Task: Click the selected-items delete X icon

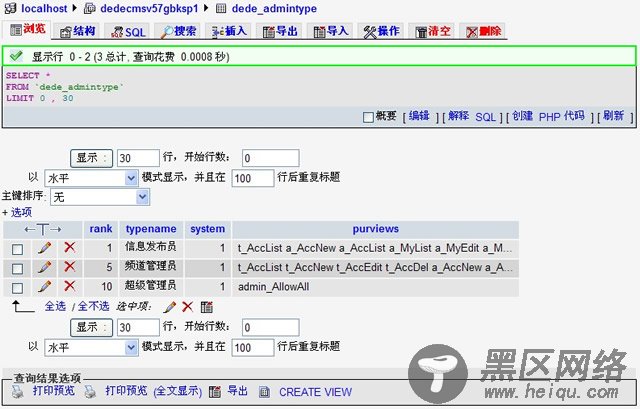Action: coord(187,307)
